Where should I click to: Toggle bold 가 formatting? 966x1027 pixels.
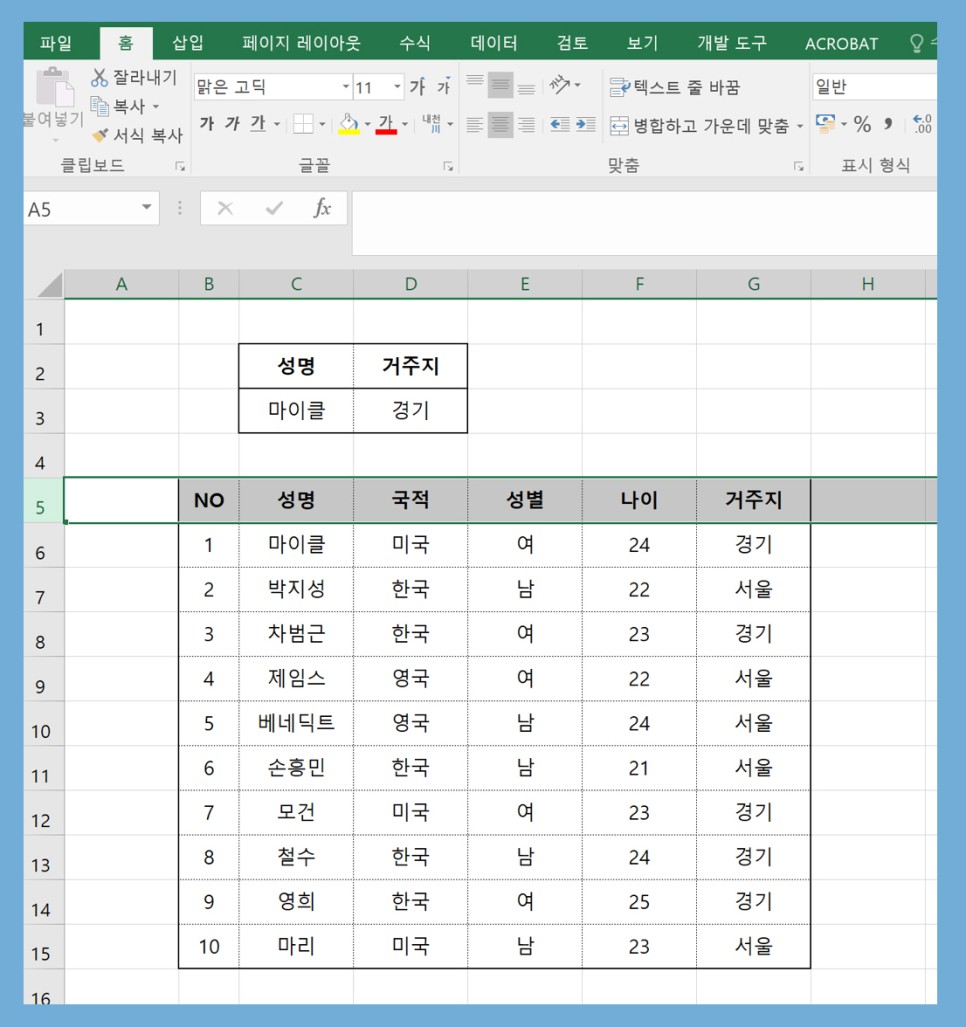point(207,123)
